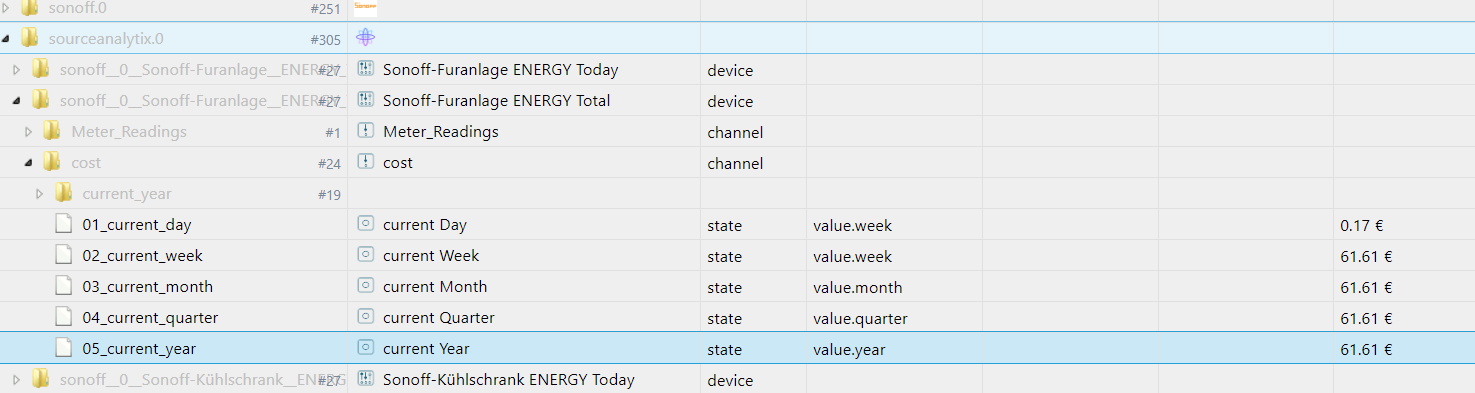Expand the sonoff.0 tree node
The image size is (1475, 393).
[6, 9]
